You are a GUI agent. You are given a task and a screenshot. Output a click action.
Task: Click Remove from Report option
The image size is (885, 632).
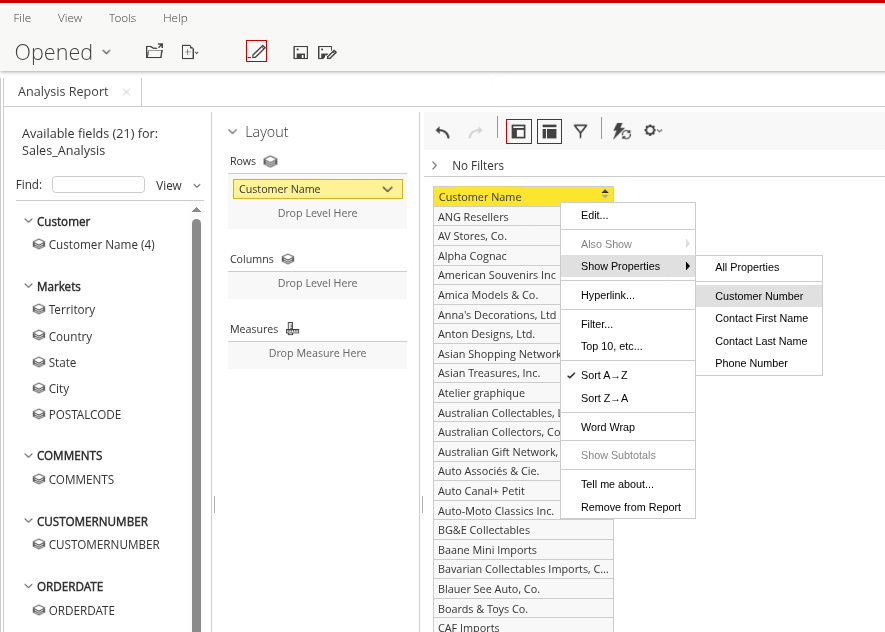click(630, 507)
